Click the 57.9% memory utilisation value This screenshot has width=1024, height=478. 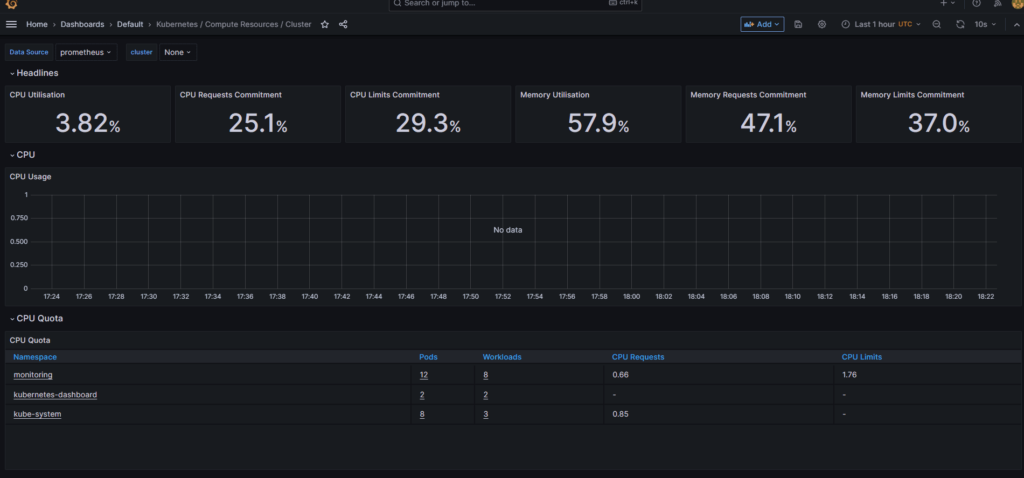point(598,123)
